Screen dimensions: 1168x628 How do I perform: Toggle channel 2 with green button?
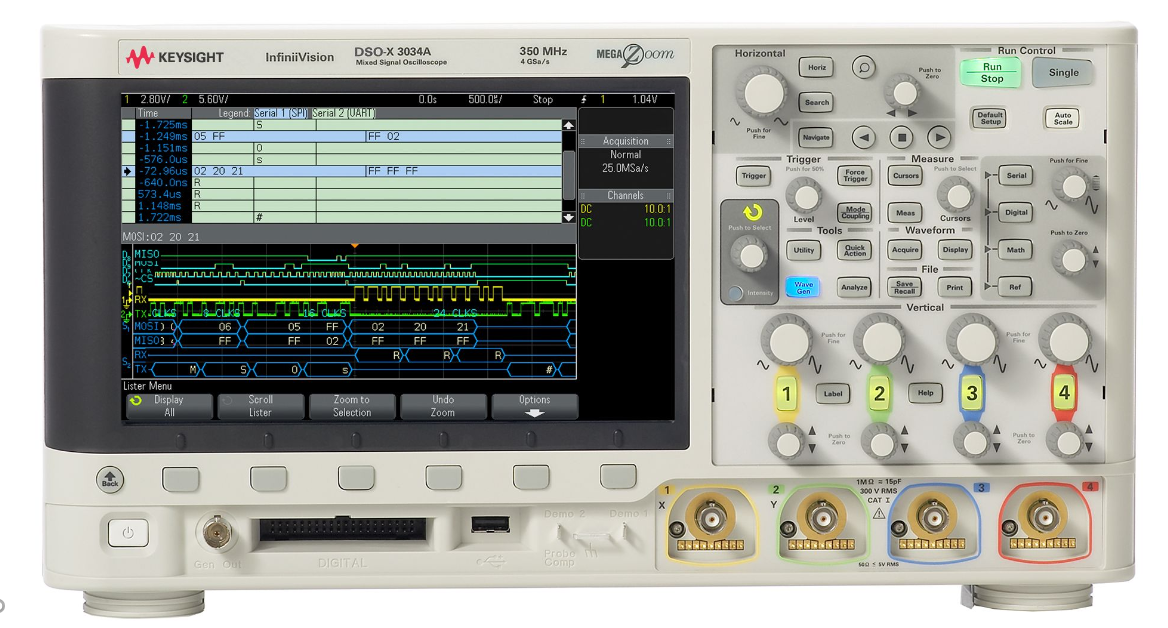click(879, 393)
